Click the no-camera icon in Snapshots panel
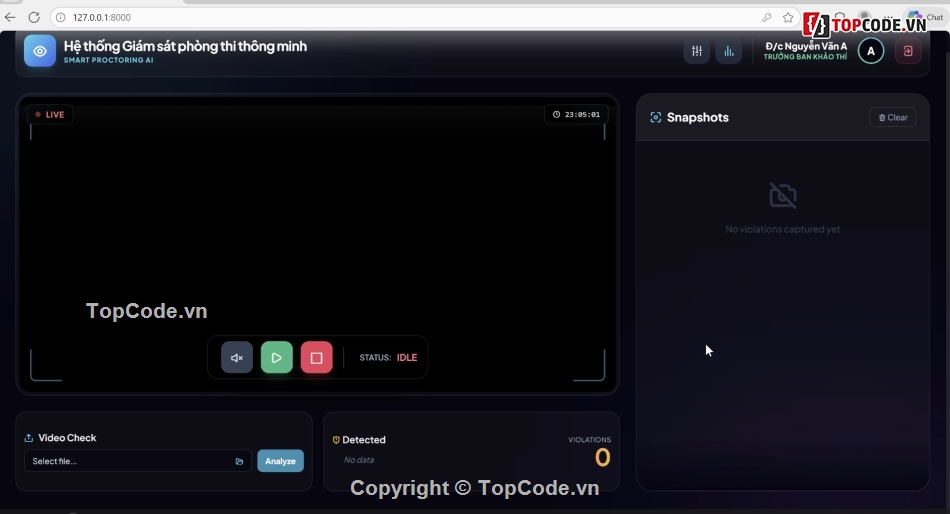Image resolution: width=950 pixels, height=514 pixels. pos(783,195)
